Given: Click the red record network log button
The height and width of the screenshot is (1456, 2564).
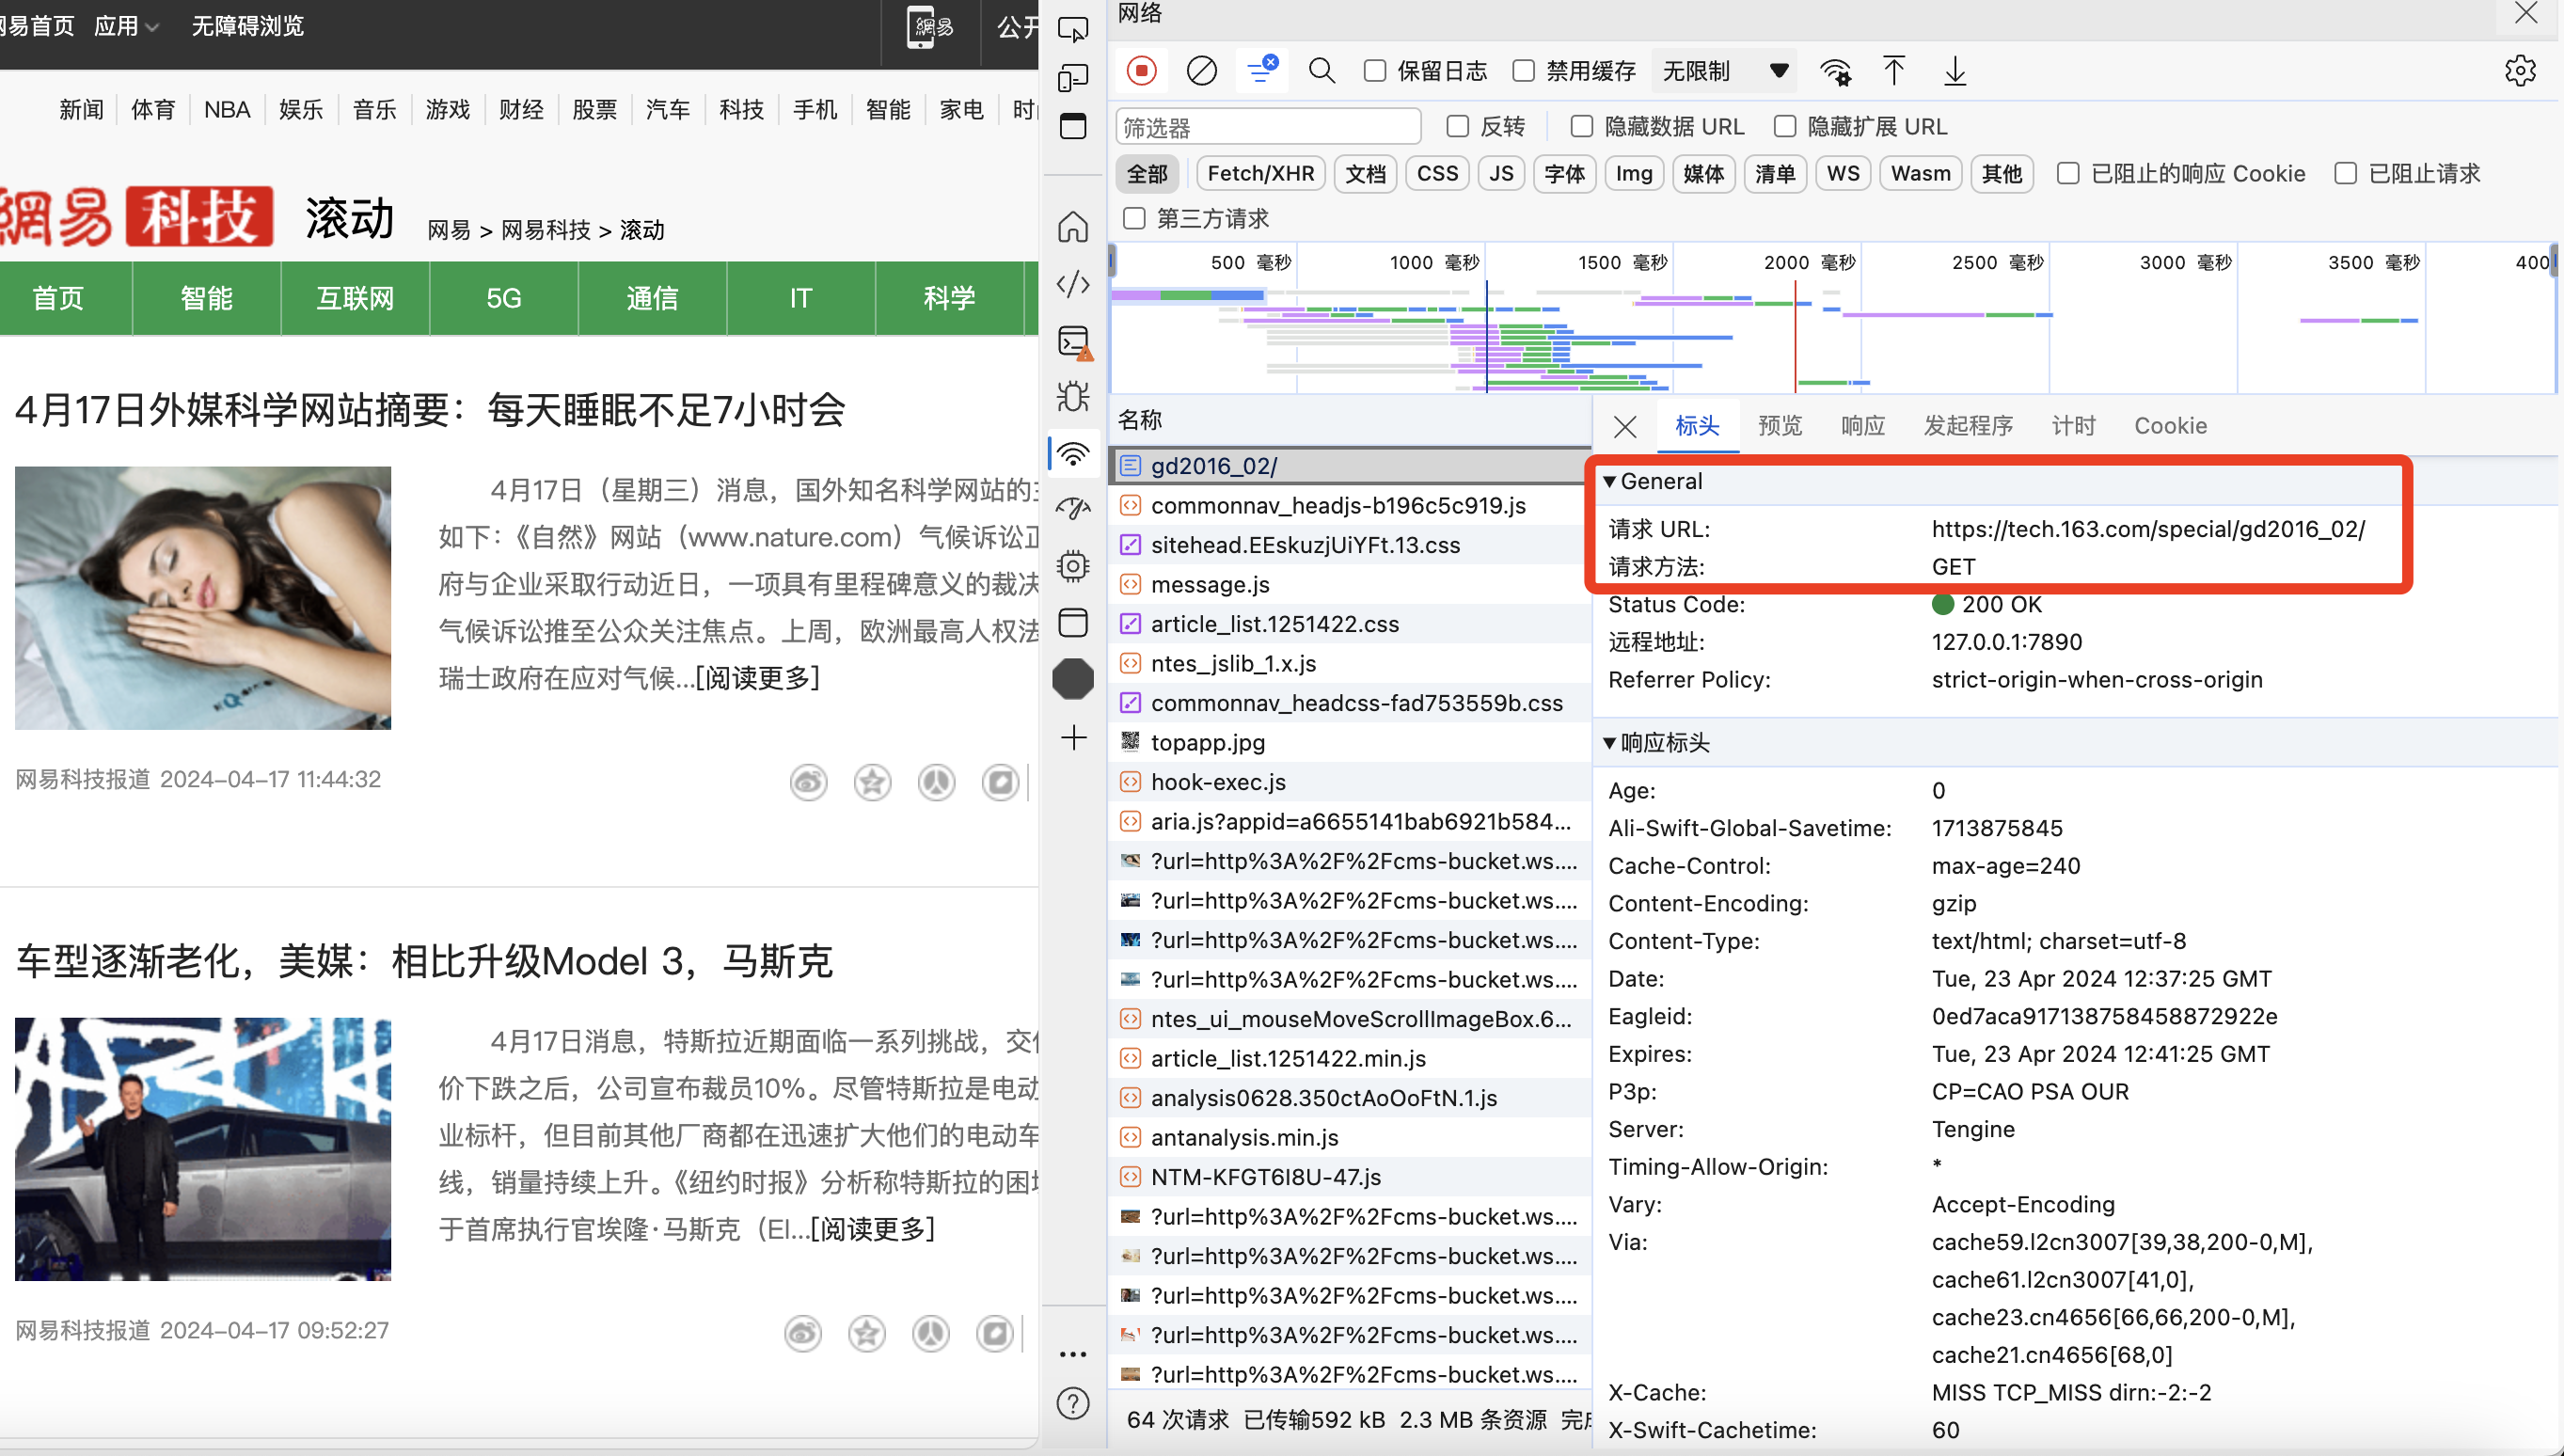Looking at the screenshot, I should [x=1141, y=71].
